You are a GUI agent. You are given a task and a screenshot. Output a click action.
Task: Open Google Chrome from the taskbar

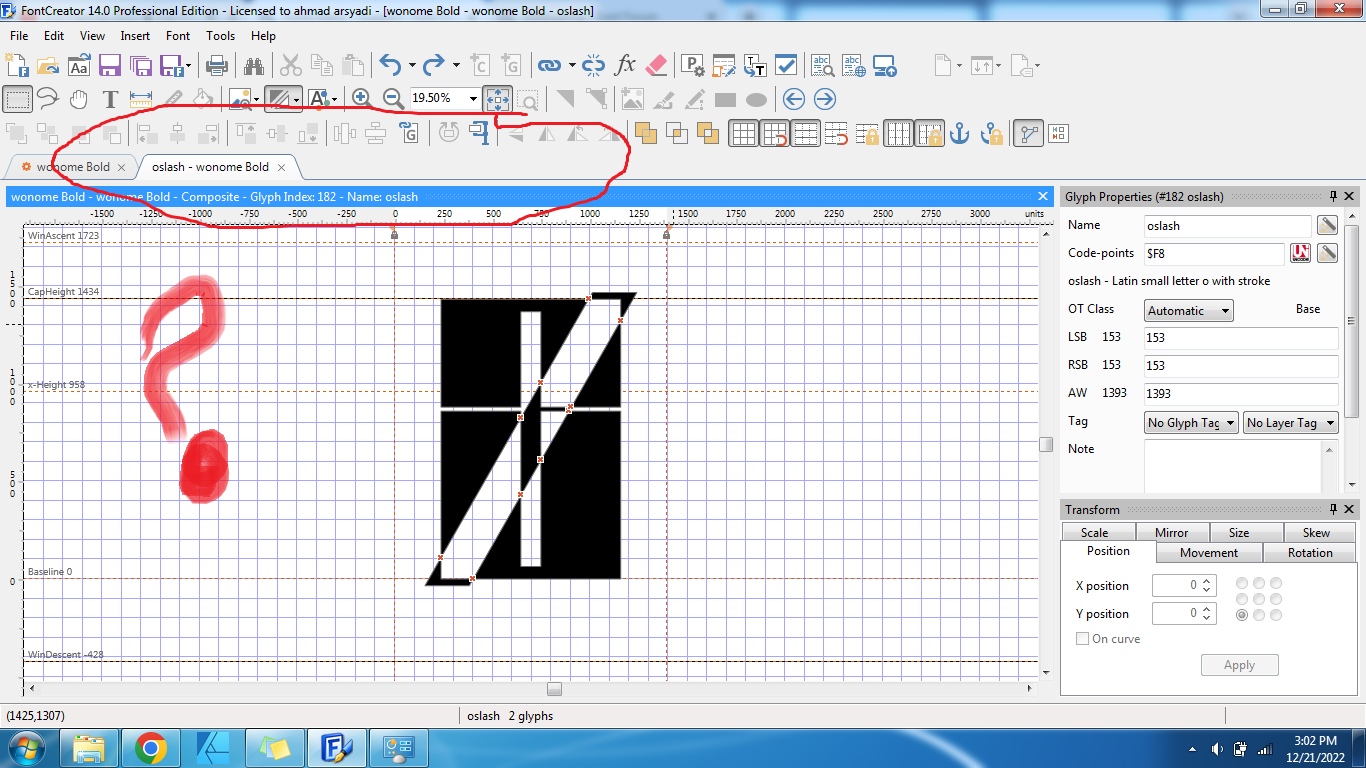(x=151, y=747)
